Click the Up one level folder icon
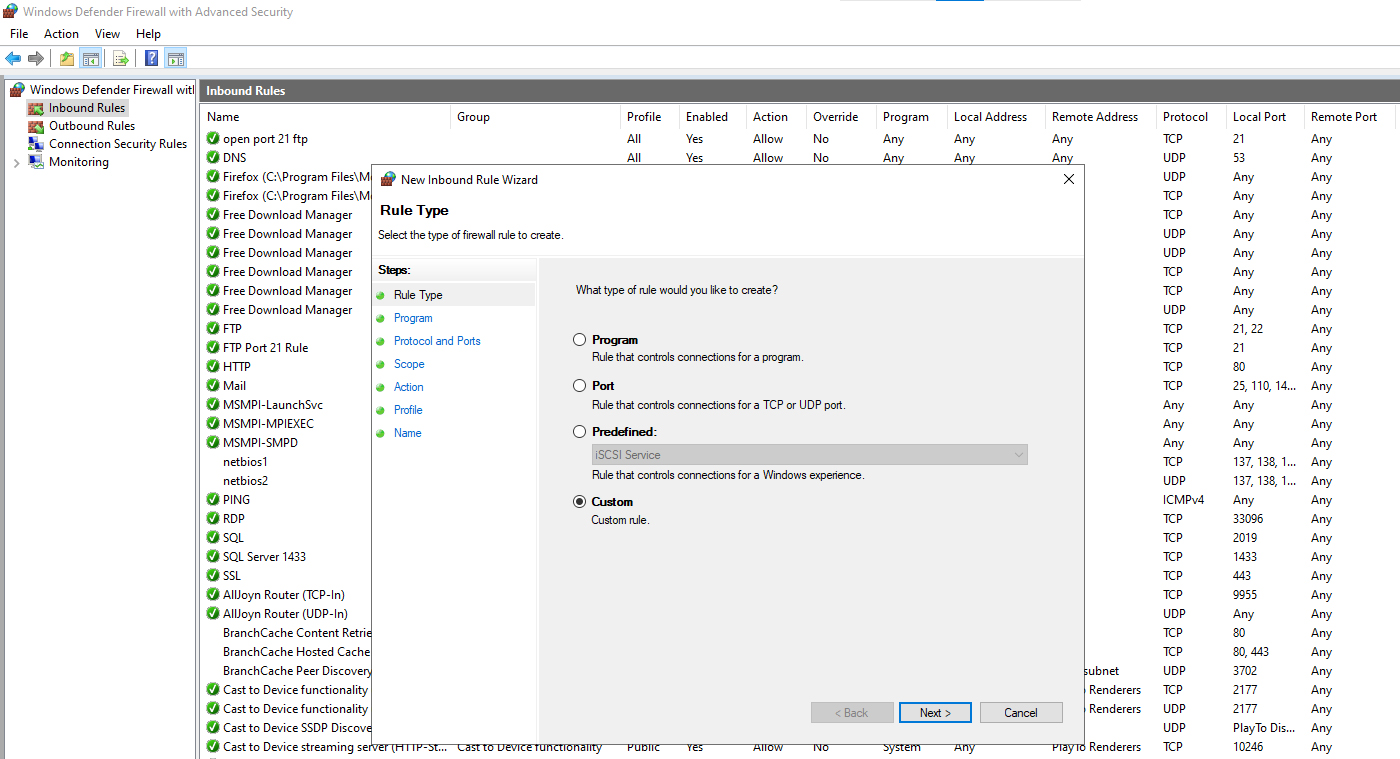The image size is (1400, 759). click(x=67, y=58)
